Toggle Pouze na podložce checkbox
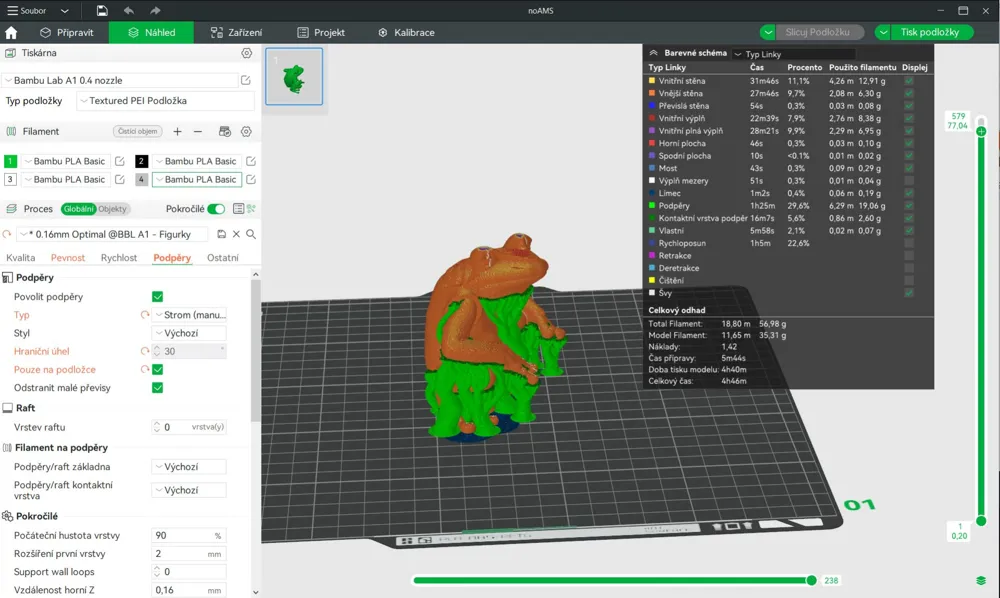This screenshot has height=598, width=1000. (x=158, y=369)
